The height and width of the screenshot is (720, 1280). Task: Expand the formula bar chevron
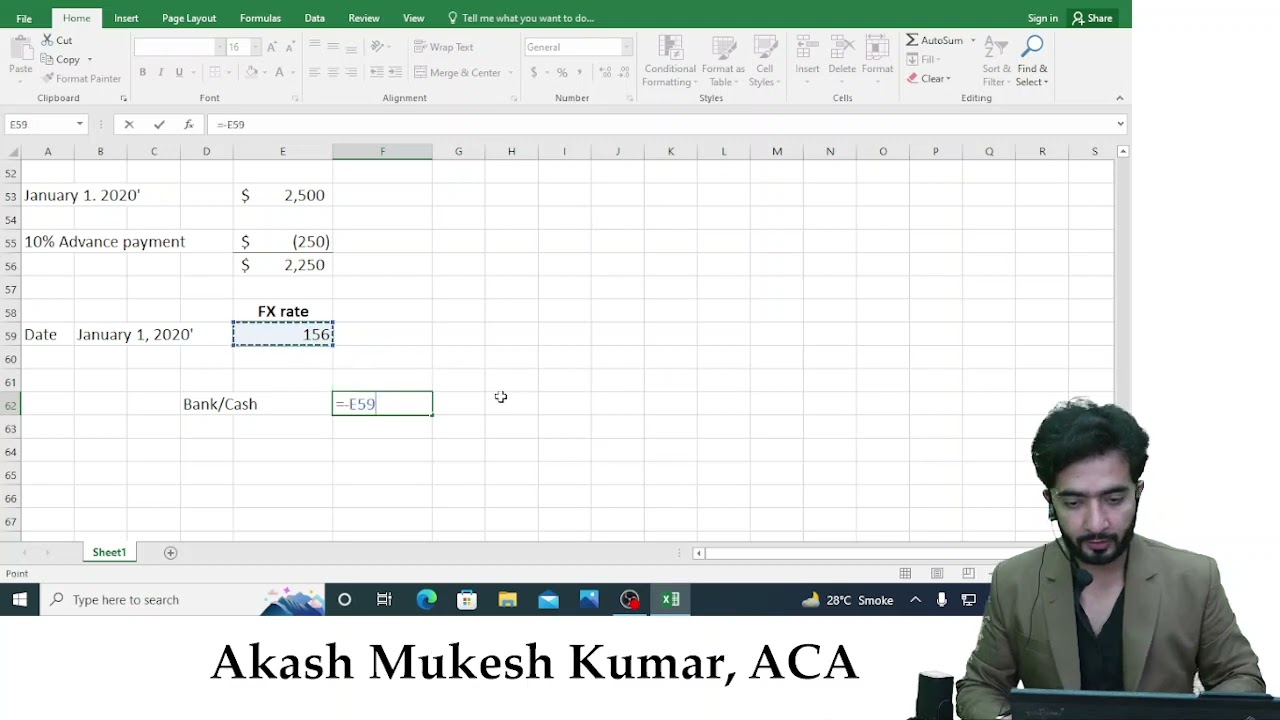click(1120, 124)
